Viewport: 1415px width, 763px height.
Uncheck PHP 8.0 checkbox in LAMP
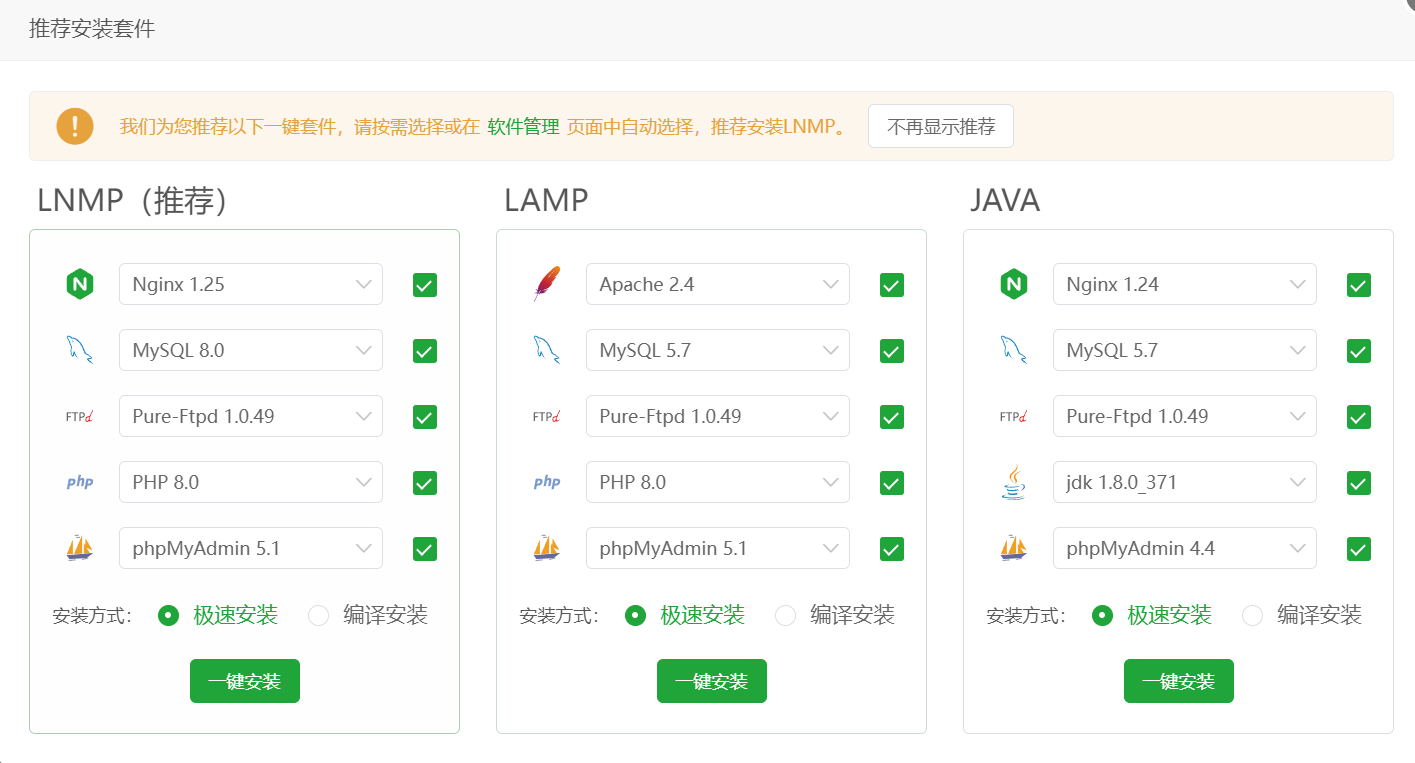tap(892, 483)
